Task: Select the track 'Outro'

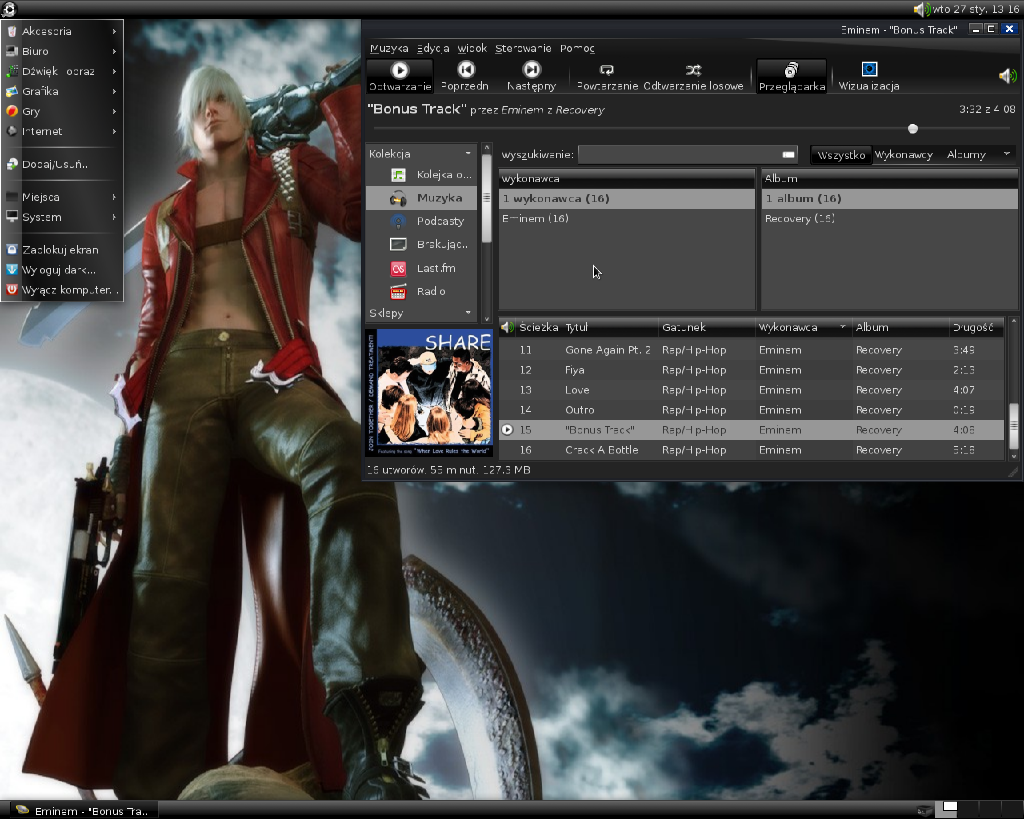Action: coord(752,410)
